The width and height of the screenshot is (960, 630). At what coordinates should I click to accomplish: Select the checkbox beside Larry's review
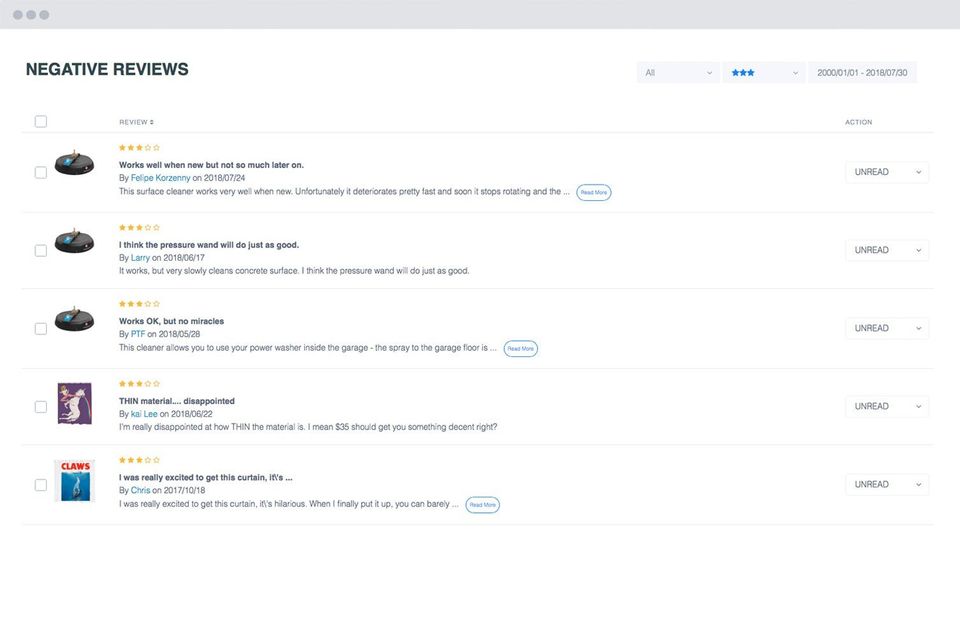click(x=41, y=250)
